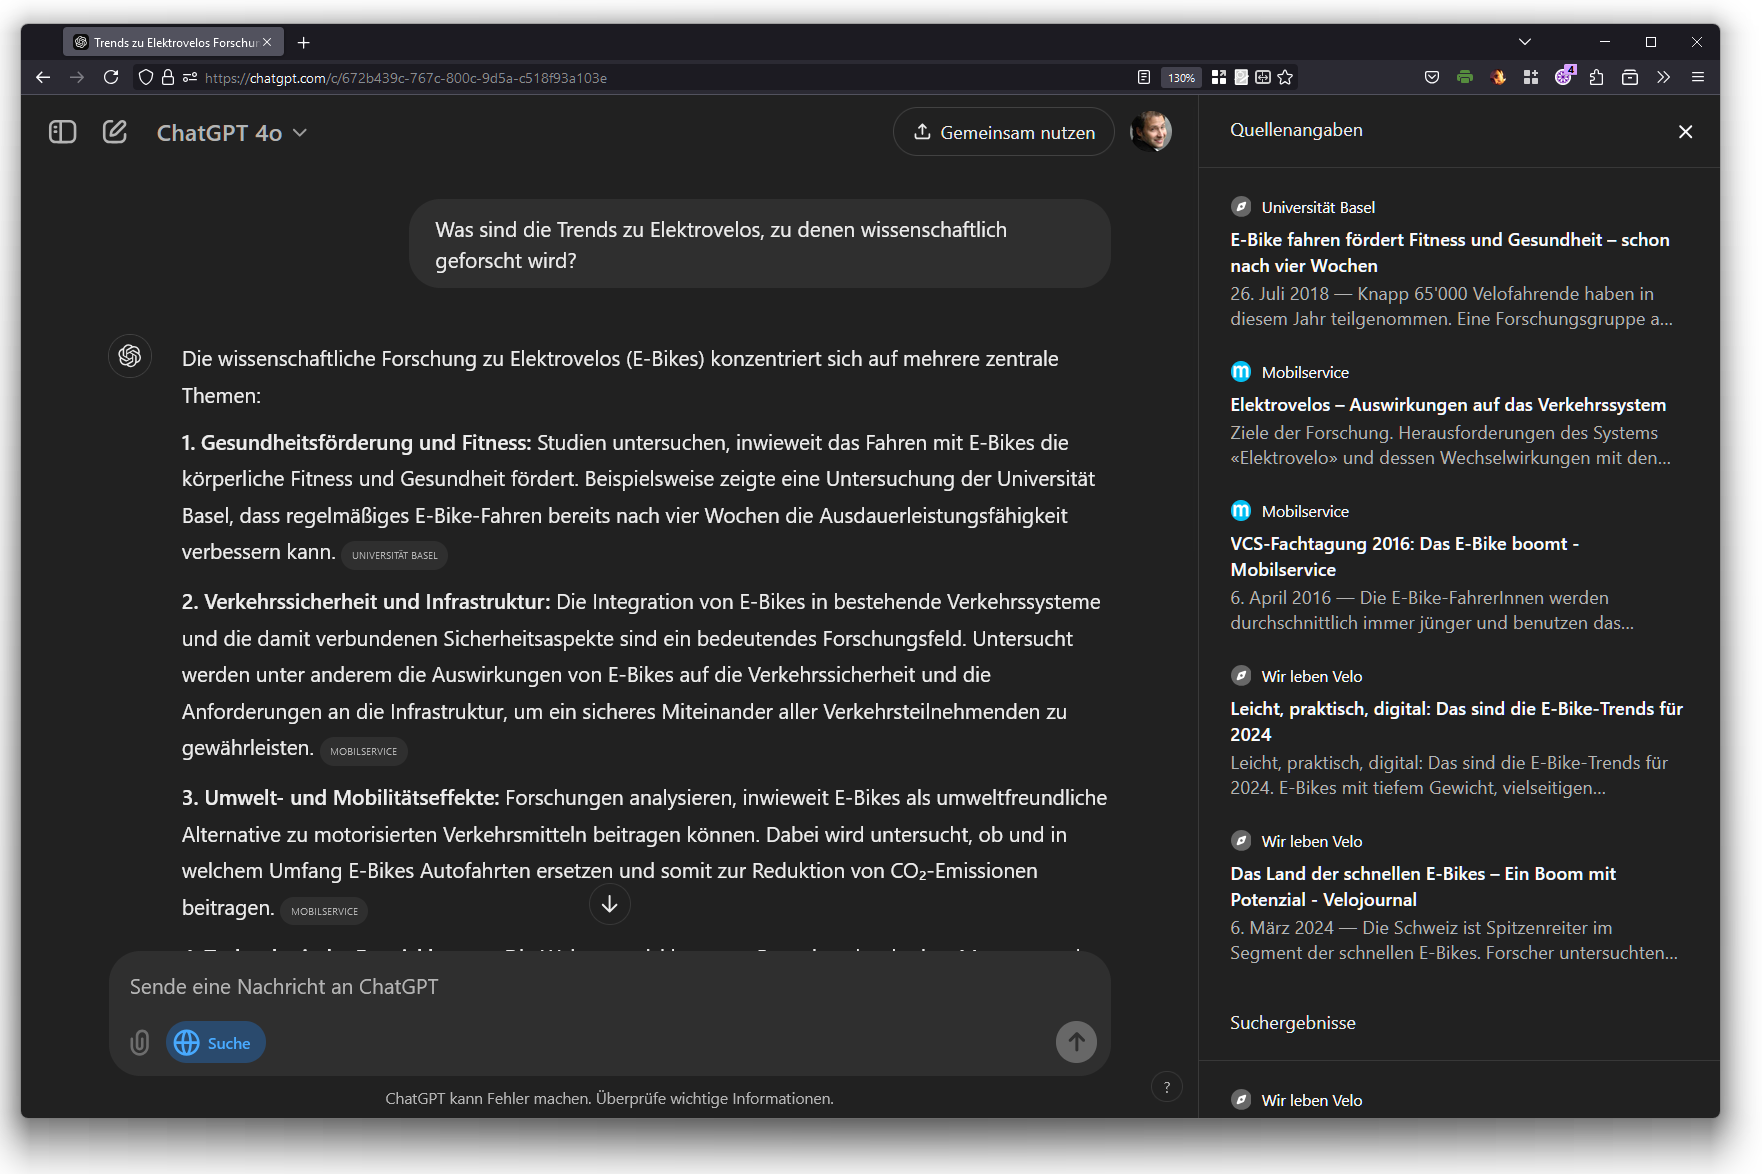Open a new browser tab
This screenshot has width=1762, height=1174.
pos(304,42)
